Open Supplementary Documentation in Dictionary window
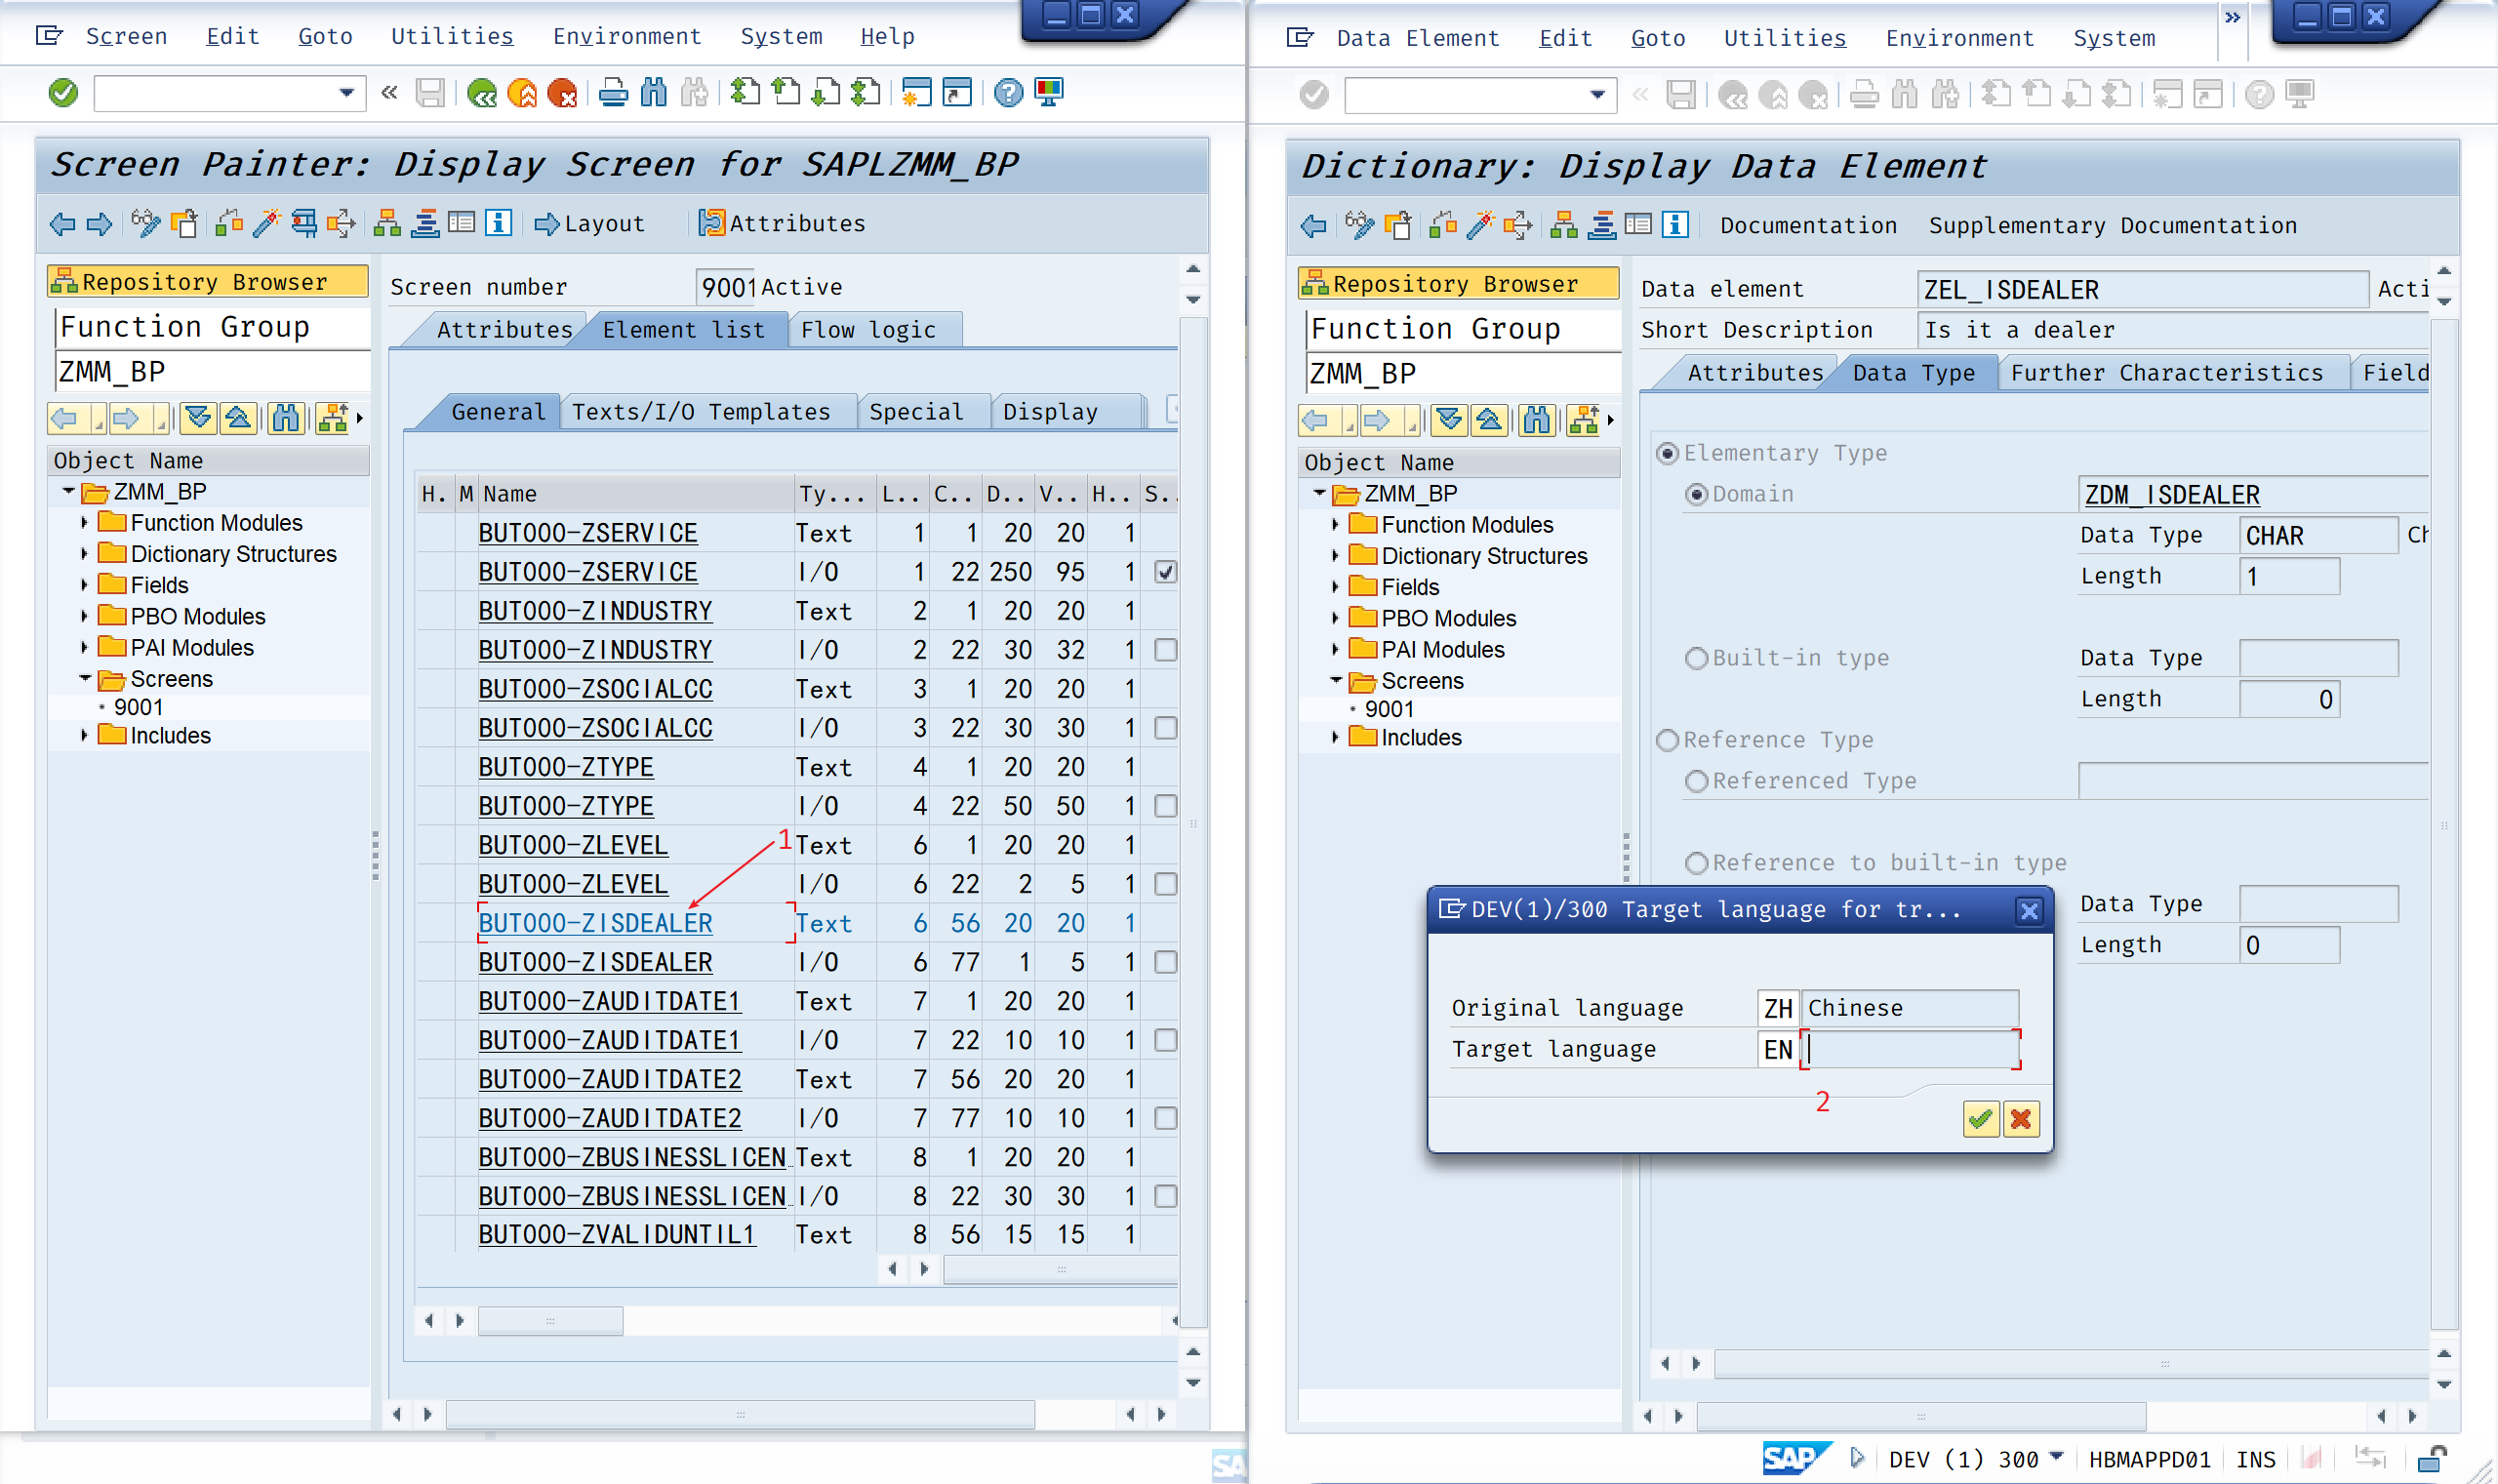 2112,226
